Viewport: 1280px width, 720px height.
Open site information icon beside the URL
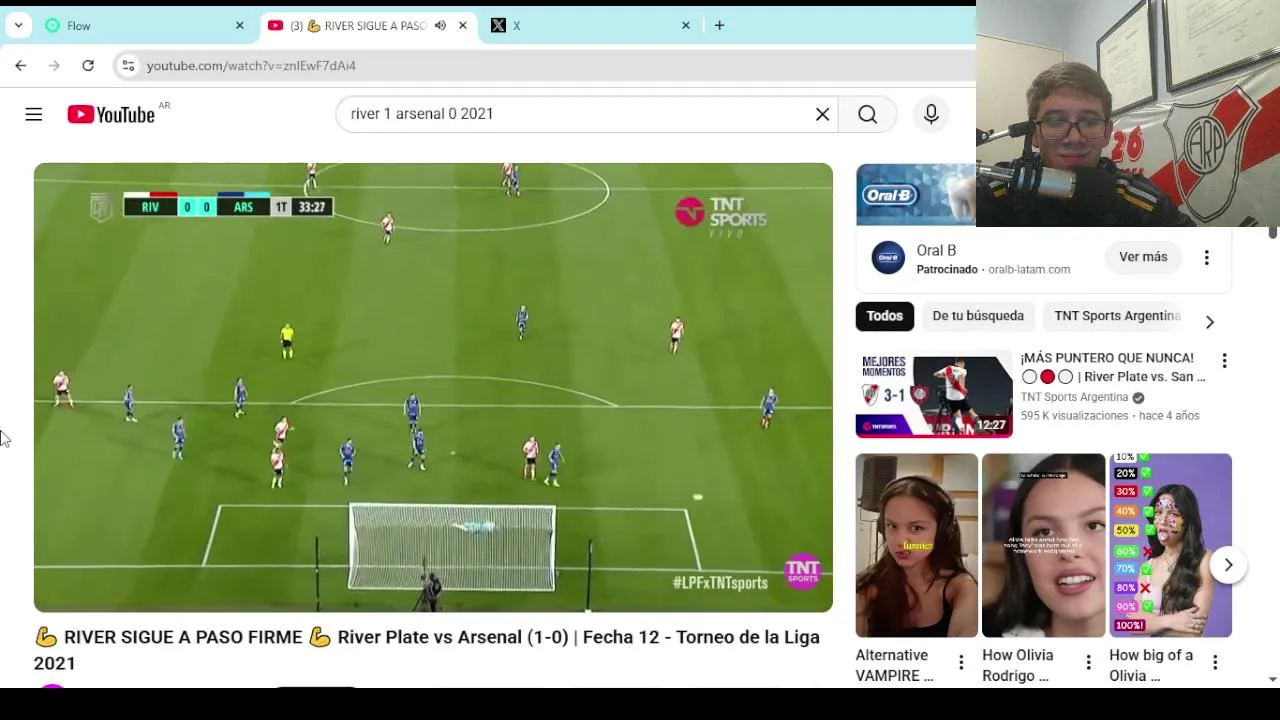pos(127,65)
